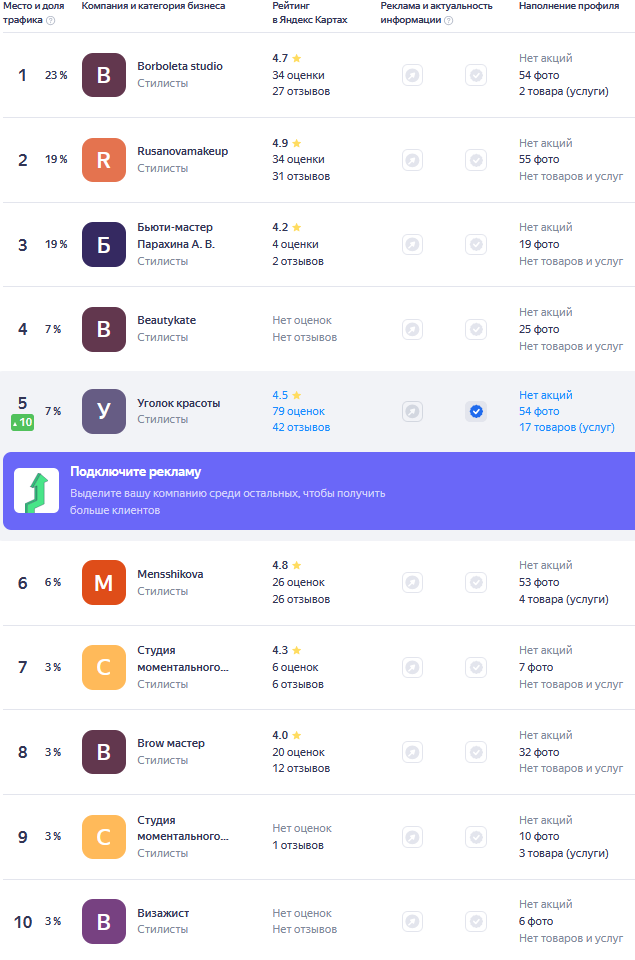Open "17 товаров (услуг)" link
635x960 pixels.
[566, 427]
